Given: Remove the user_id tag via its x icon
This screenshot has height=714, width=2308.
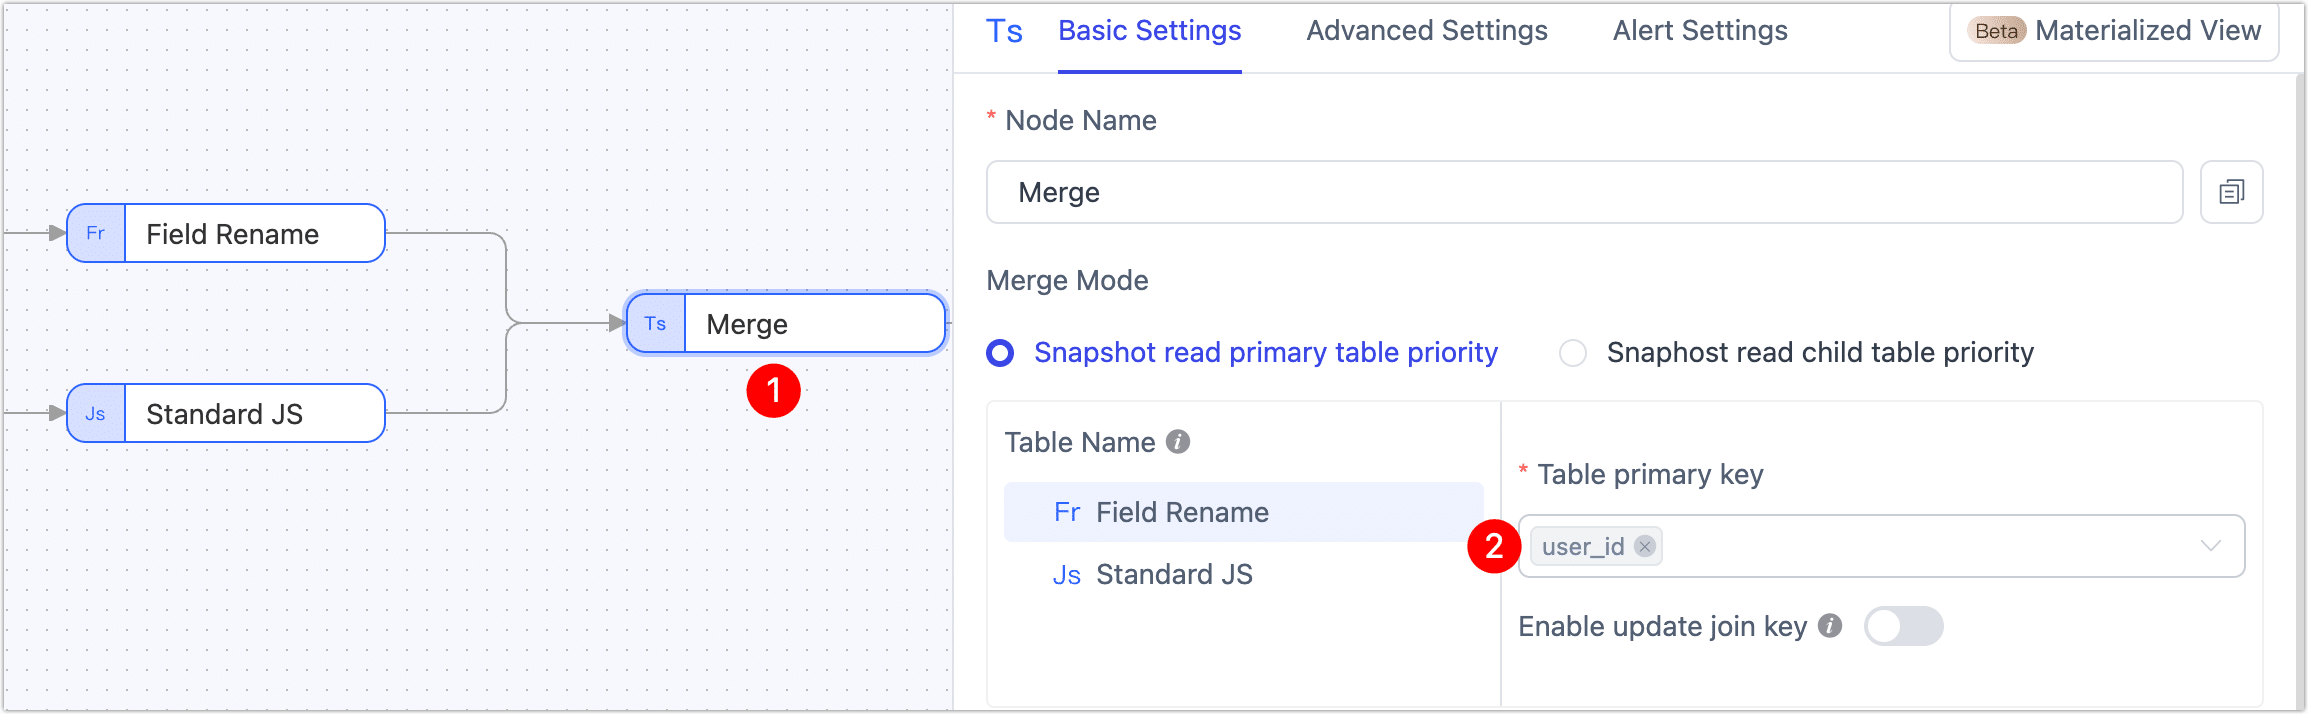Looking at the screenshot, I should point(1645,546).
